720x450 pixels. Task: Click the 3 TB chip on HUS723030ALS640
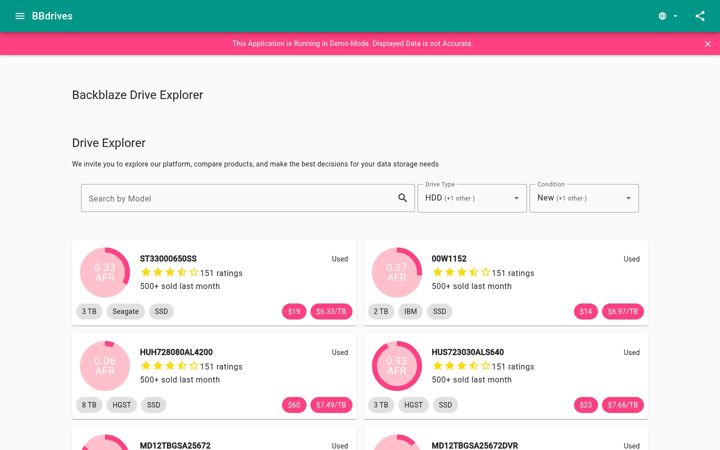point(381,405)
